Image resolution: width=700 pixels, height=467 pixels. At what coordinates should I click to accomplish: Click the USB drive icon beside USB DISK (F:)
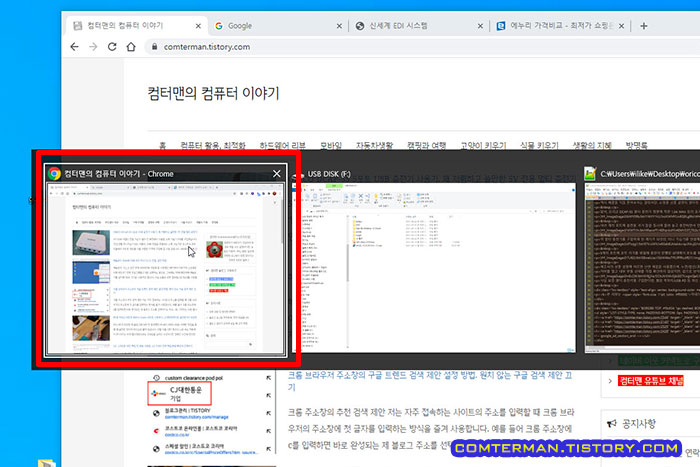[299, 175]
